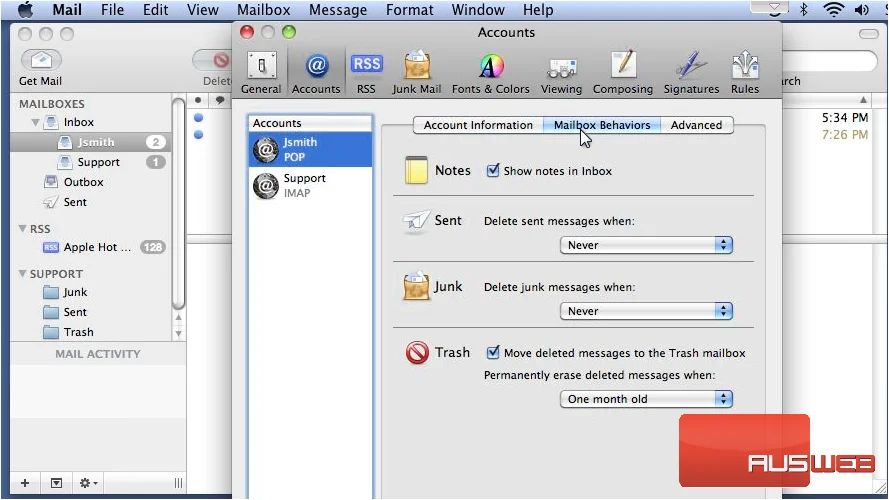Screen dimensions: 889x500
Task: Toggle Move deleted messages to Trash checkbox
Action: (493, 353)
